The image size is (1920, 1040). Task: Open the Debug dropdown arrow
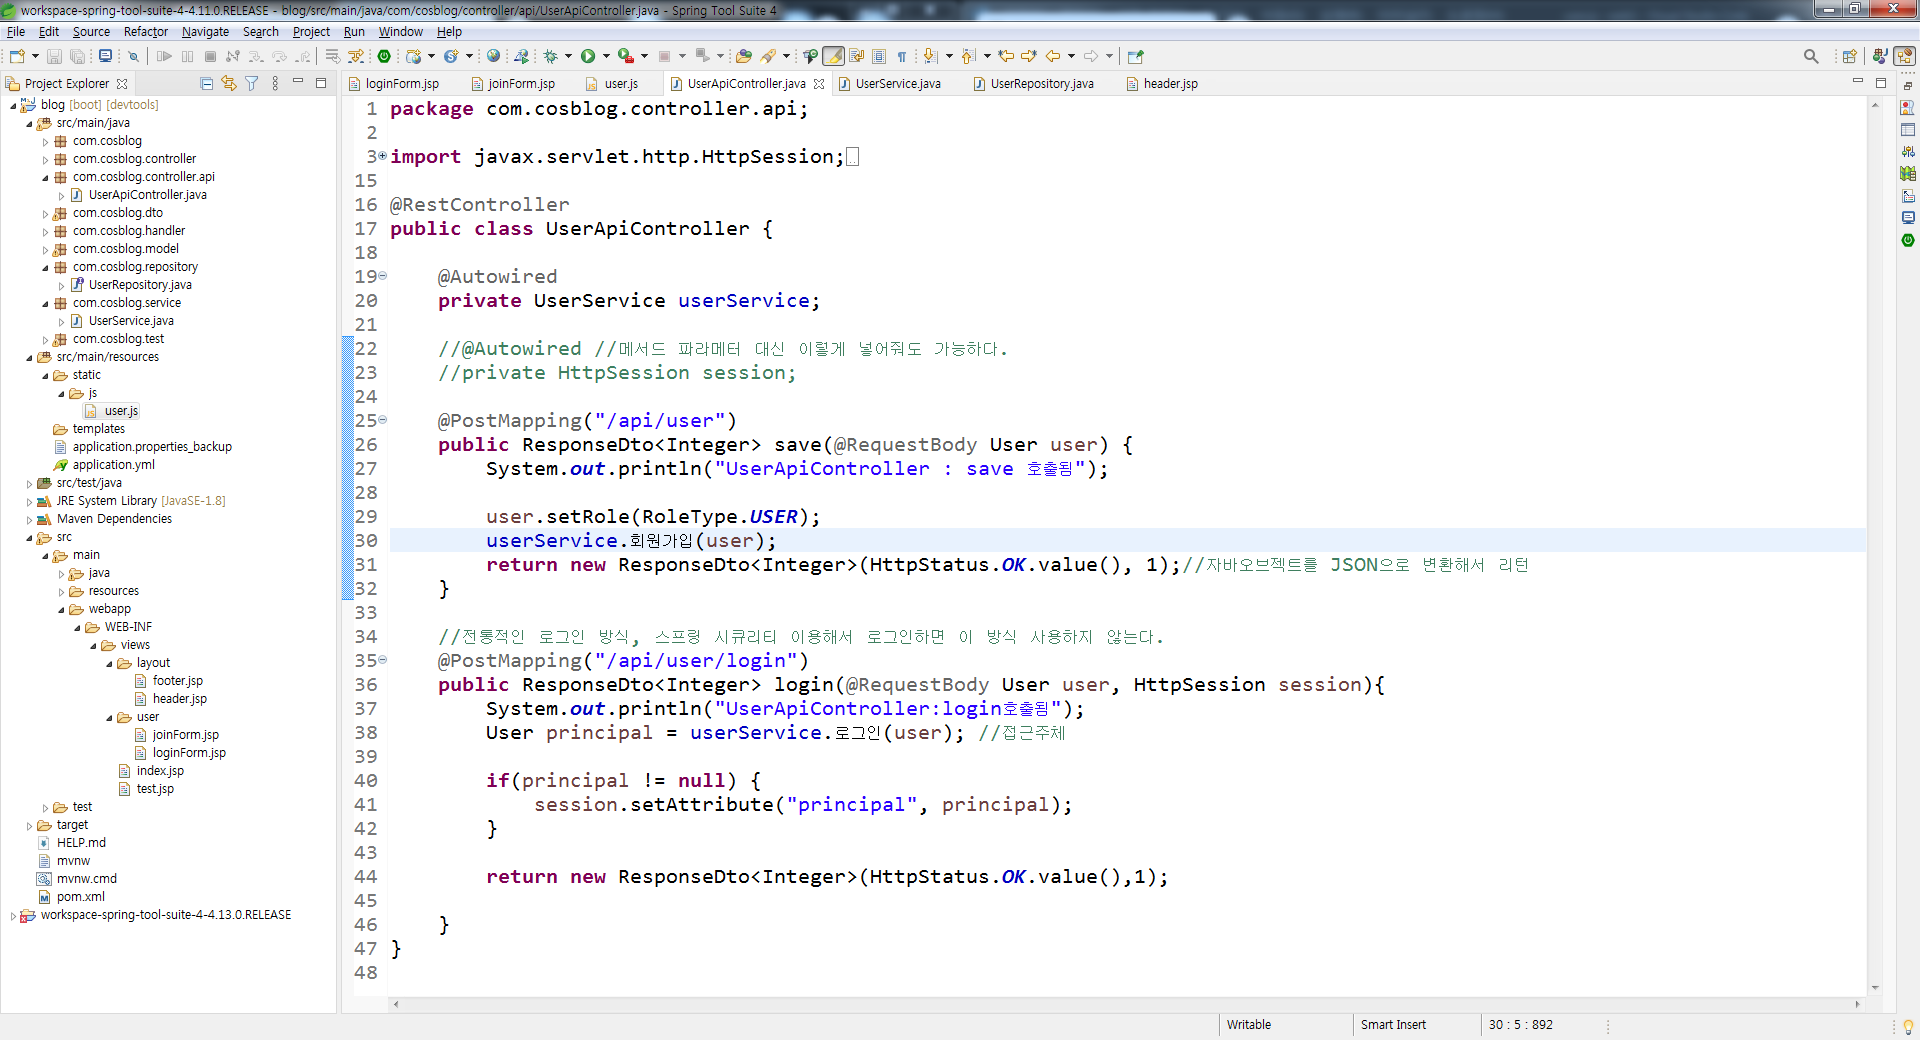point(568,56)
